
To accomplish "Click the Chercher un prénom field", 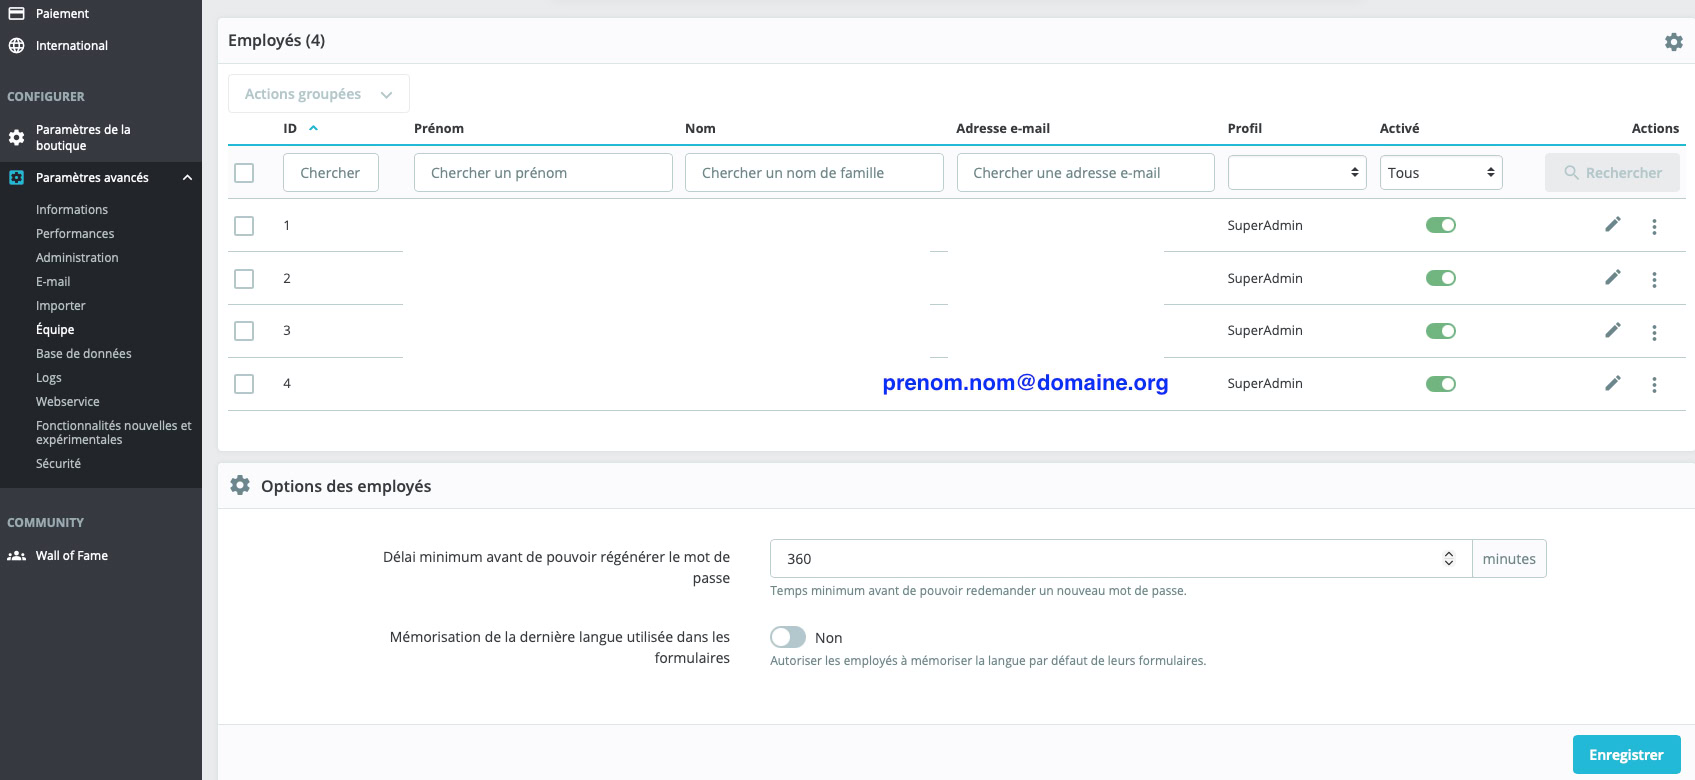I will click(x=542, y=173).
